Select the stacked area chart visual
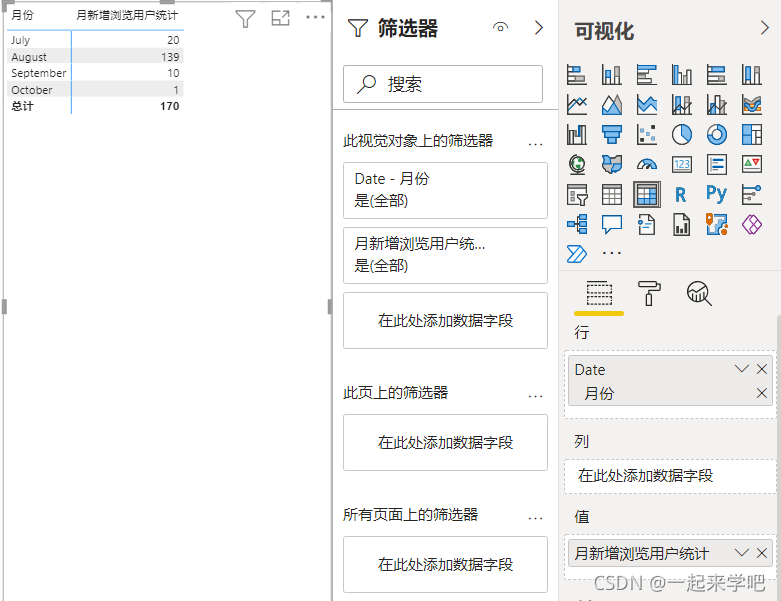 click(x=647, y=105)
